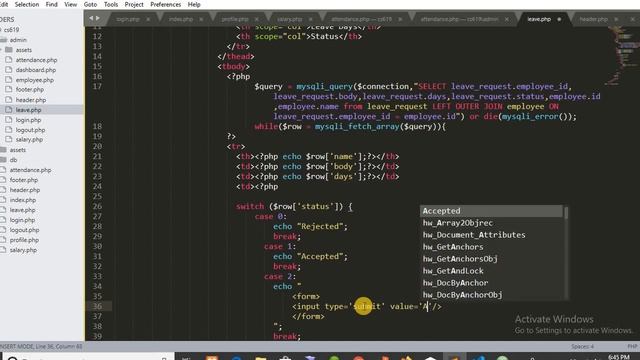Switch to attendance.php — cs619 tab
This screenshot has height=360, width=640.
pyautogui.click(x=361, y=19)
